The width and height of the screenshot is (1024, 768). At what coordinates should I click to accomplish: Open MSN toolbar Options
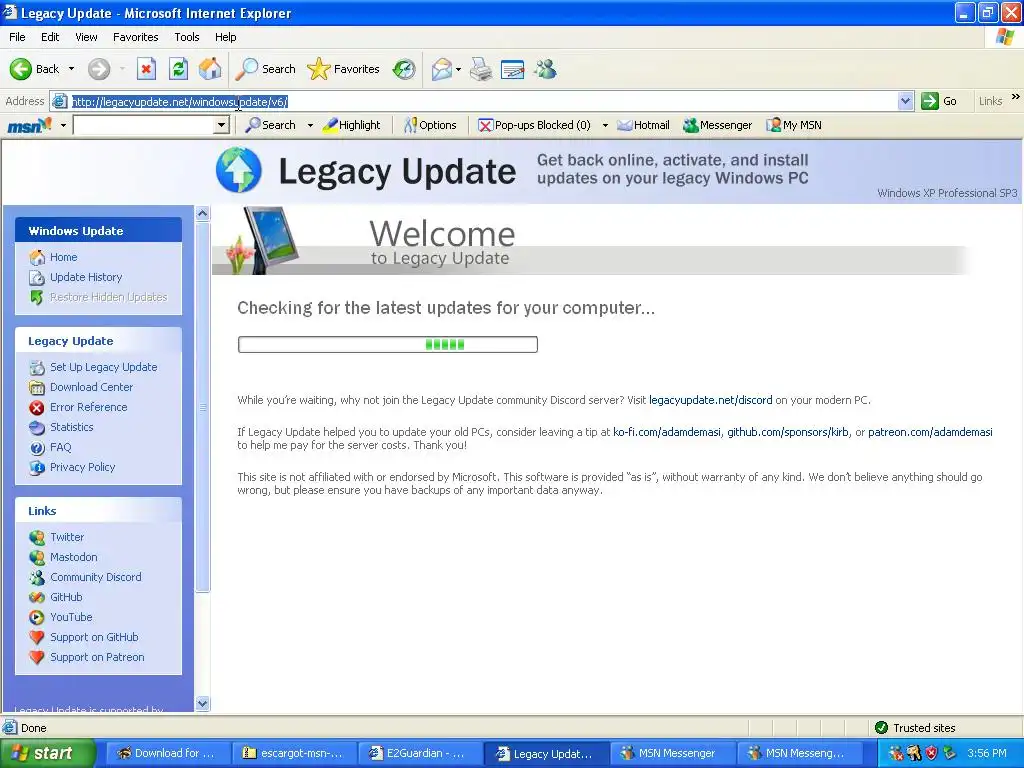pos(430,125)
